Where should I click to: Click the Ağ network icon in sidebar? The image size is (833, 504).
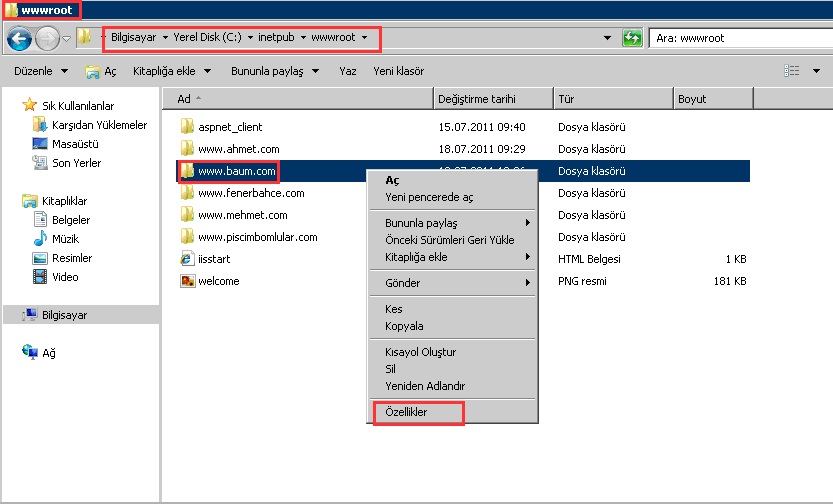[30, 352]
